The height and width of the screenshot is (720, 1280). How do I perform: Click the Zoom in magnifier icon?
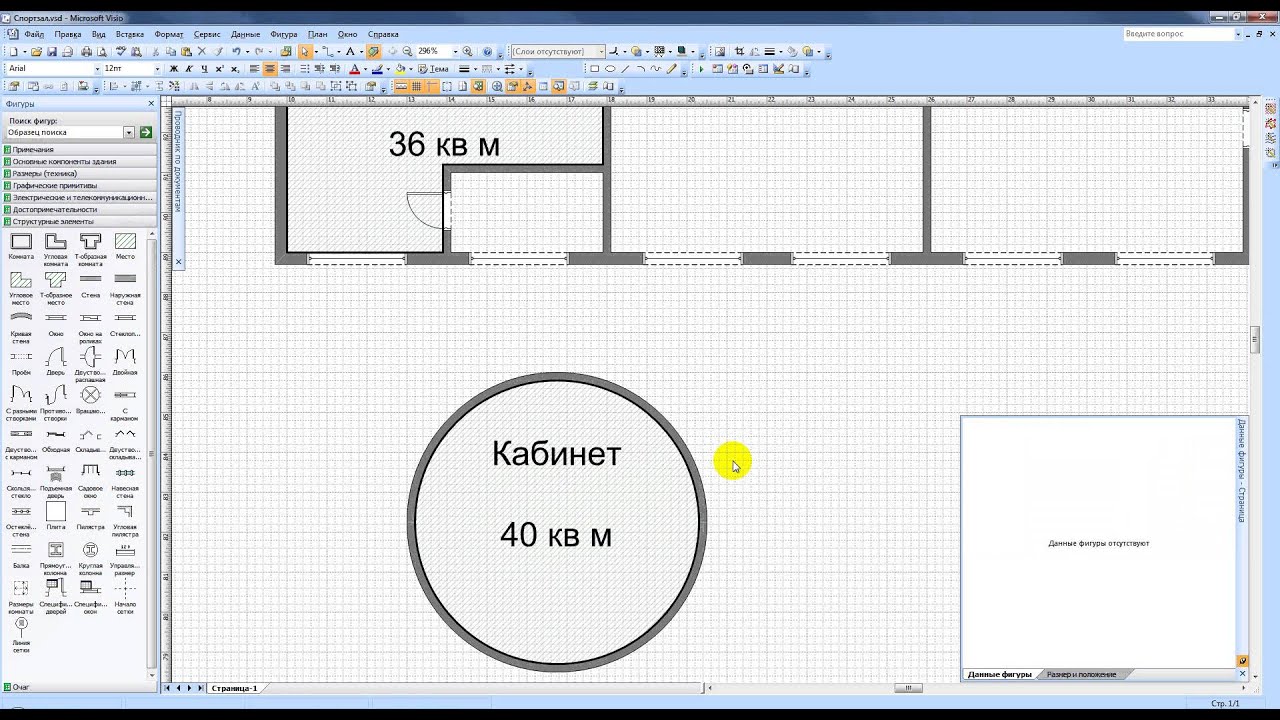[467, 51]
